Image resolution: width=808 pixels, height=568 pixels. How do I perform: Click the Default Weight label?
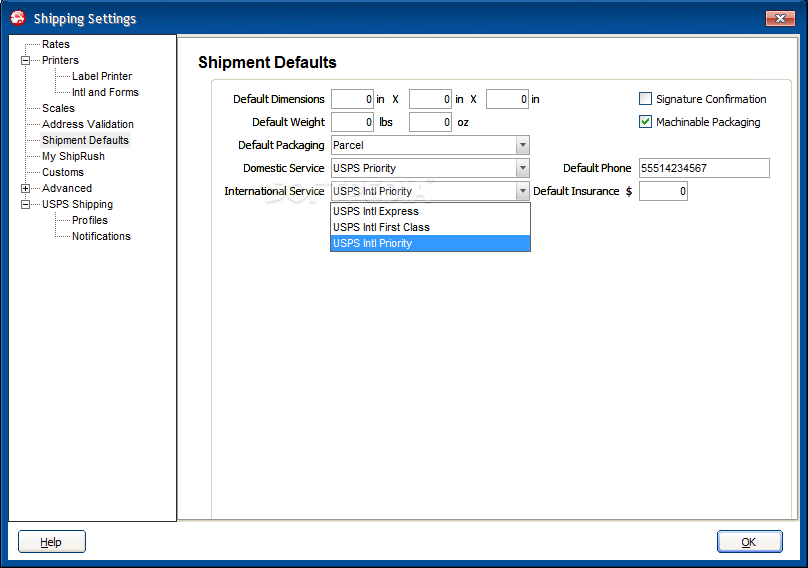click(289, 122)
